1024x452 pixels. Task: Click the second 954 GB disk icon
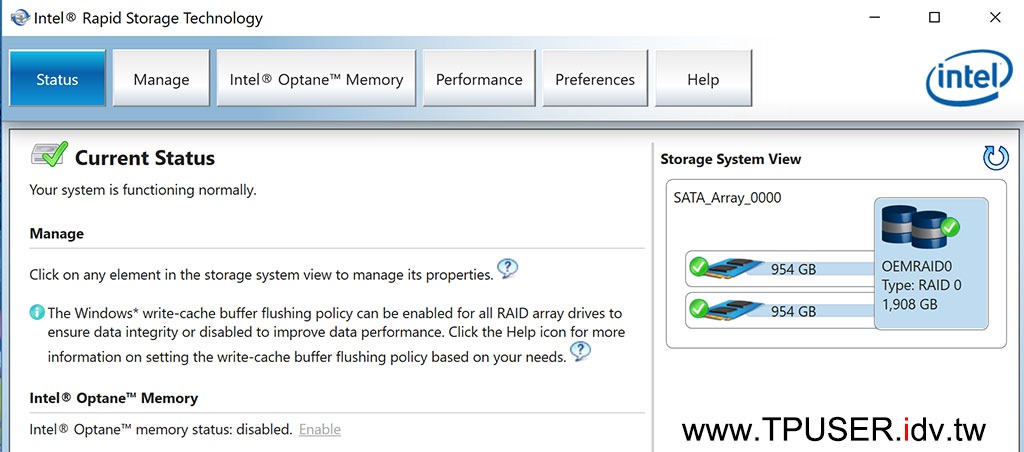734,310
